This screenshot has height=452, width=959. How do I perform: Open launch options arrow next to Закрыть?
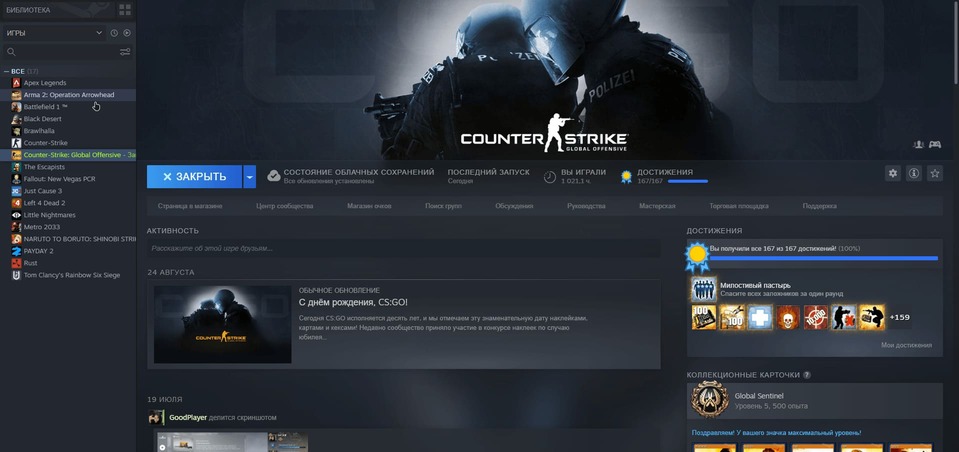pos(250,177)
